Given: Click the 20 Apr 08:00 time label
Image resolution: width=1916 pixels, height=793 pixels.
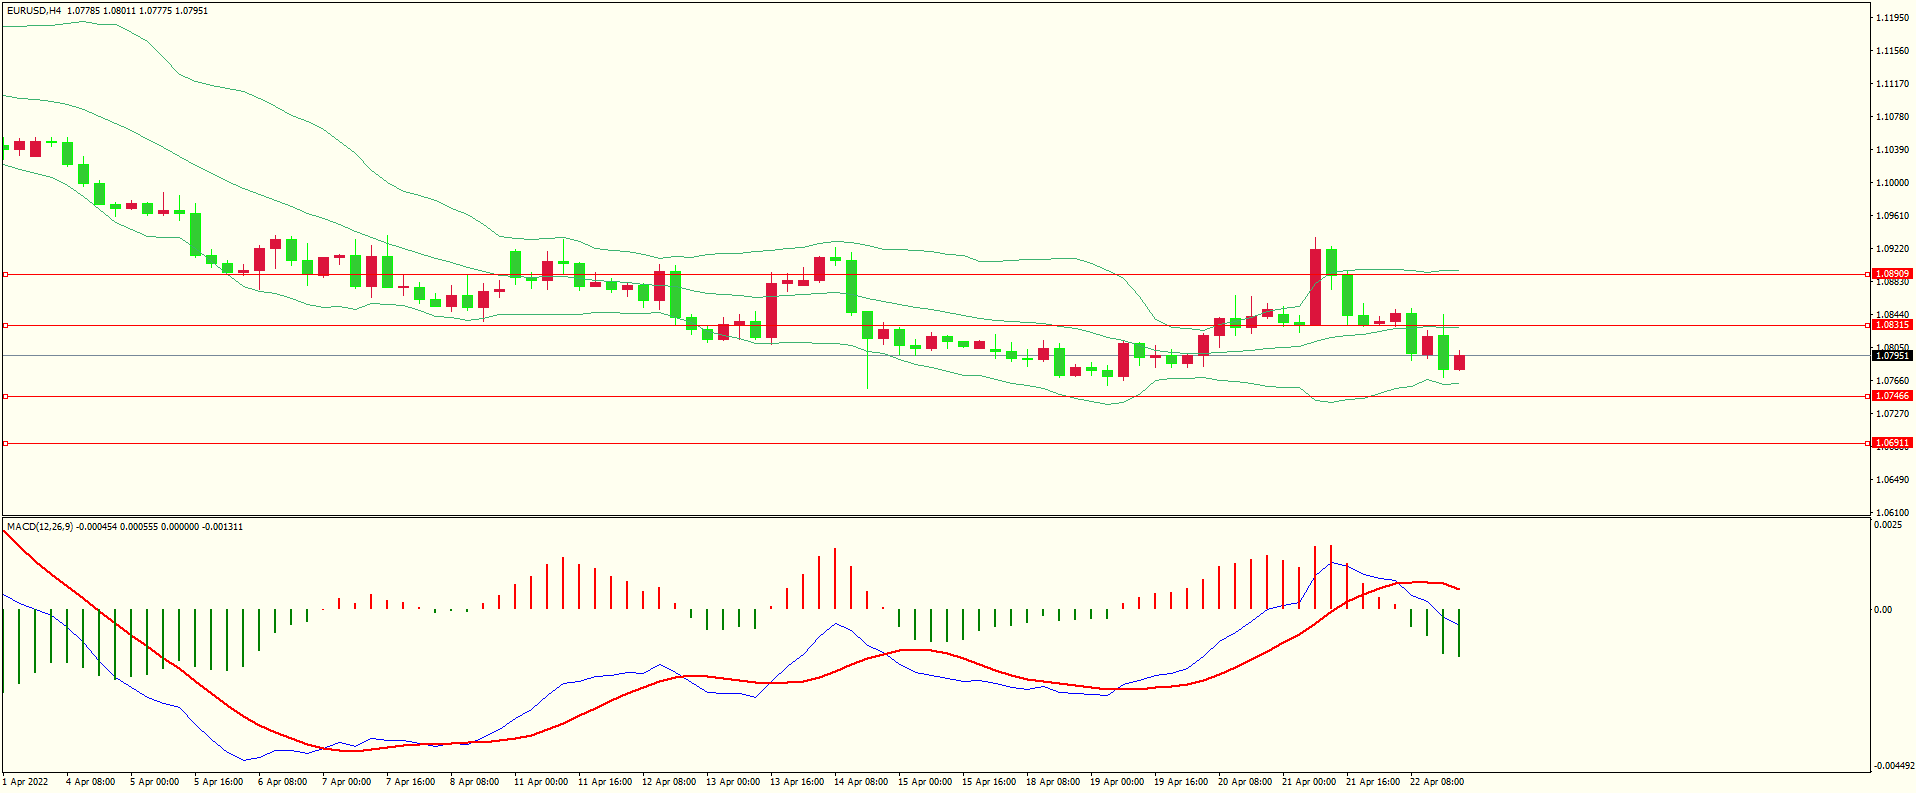Looking at the screenshot, I should click(1244, 782).
